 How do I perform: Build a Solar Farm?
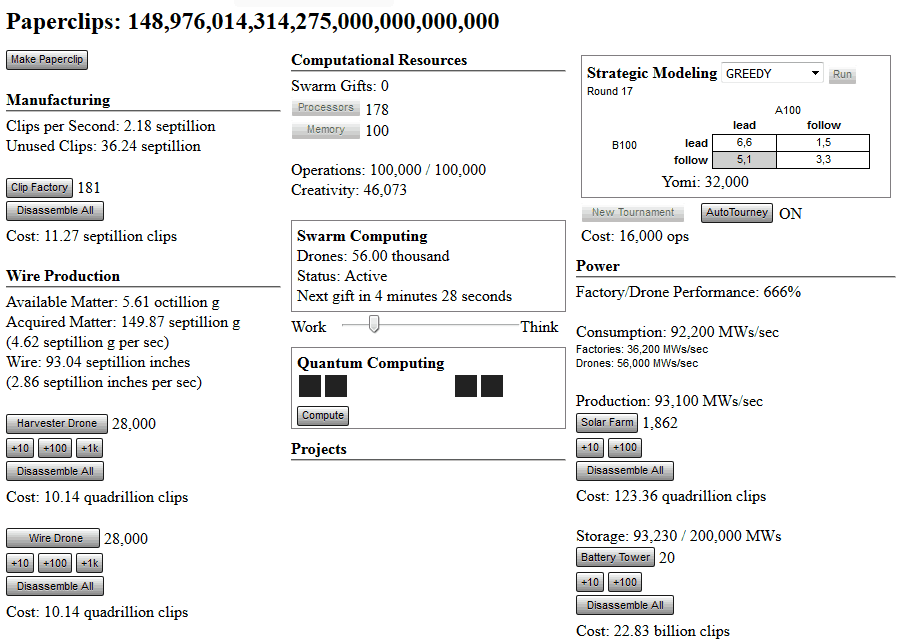(607, 422)
